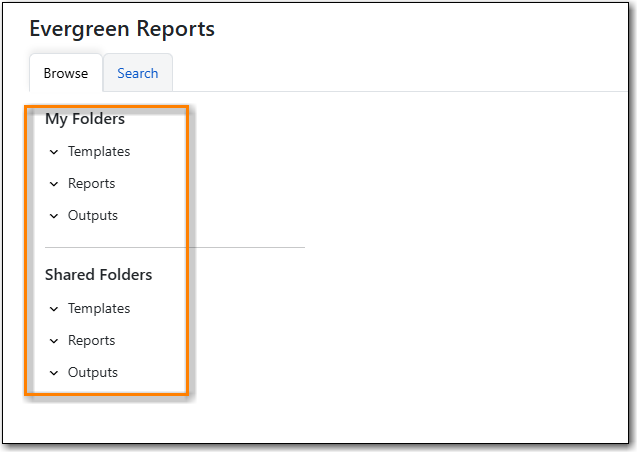Select Reports under My Folders
The width and height of the screenshot is (637, 452).
[x=91, y=184]
